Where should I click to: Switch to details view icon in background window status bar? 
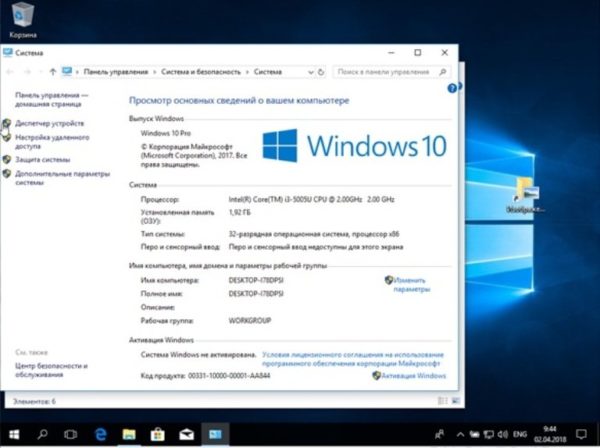coord(443,401)
